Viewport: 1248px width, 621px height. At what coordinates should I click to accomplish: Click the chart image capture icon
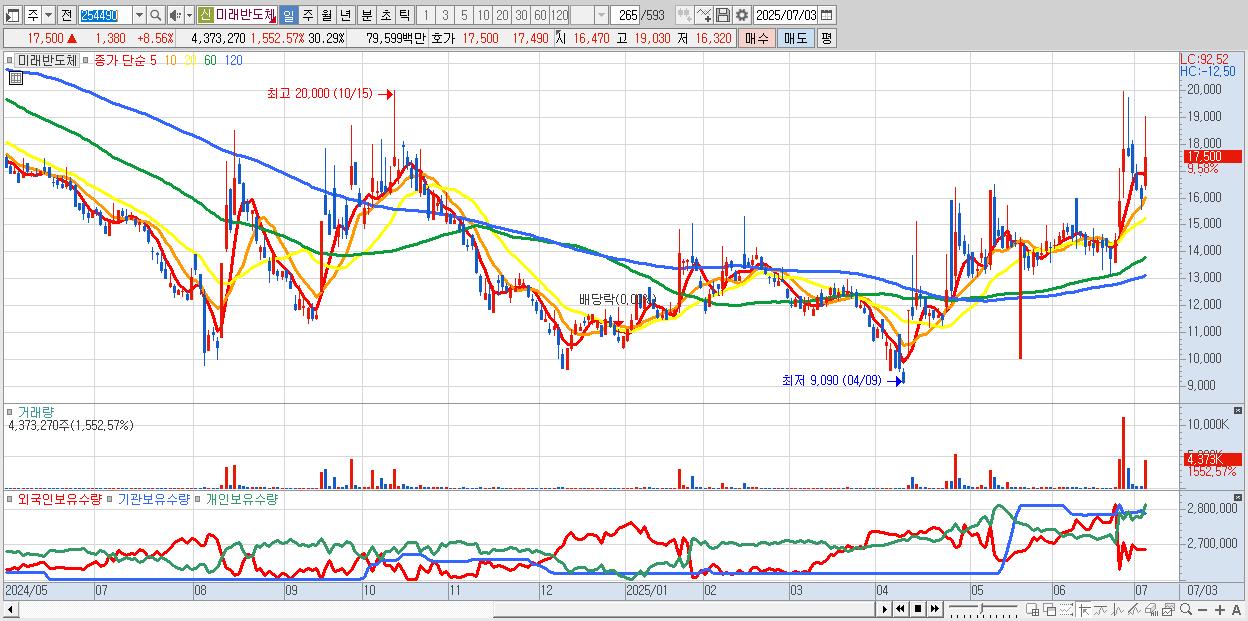pyautogui.click(x=1169, y=610)
